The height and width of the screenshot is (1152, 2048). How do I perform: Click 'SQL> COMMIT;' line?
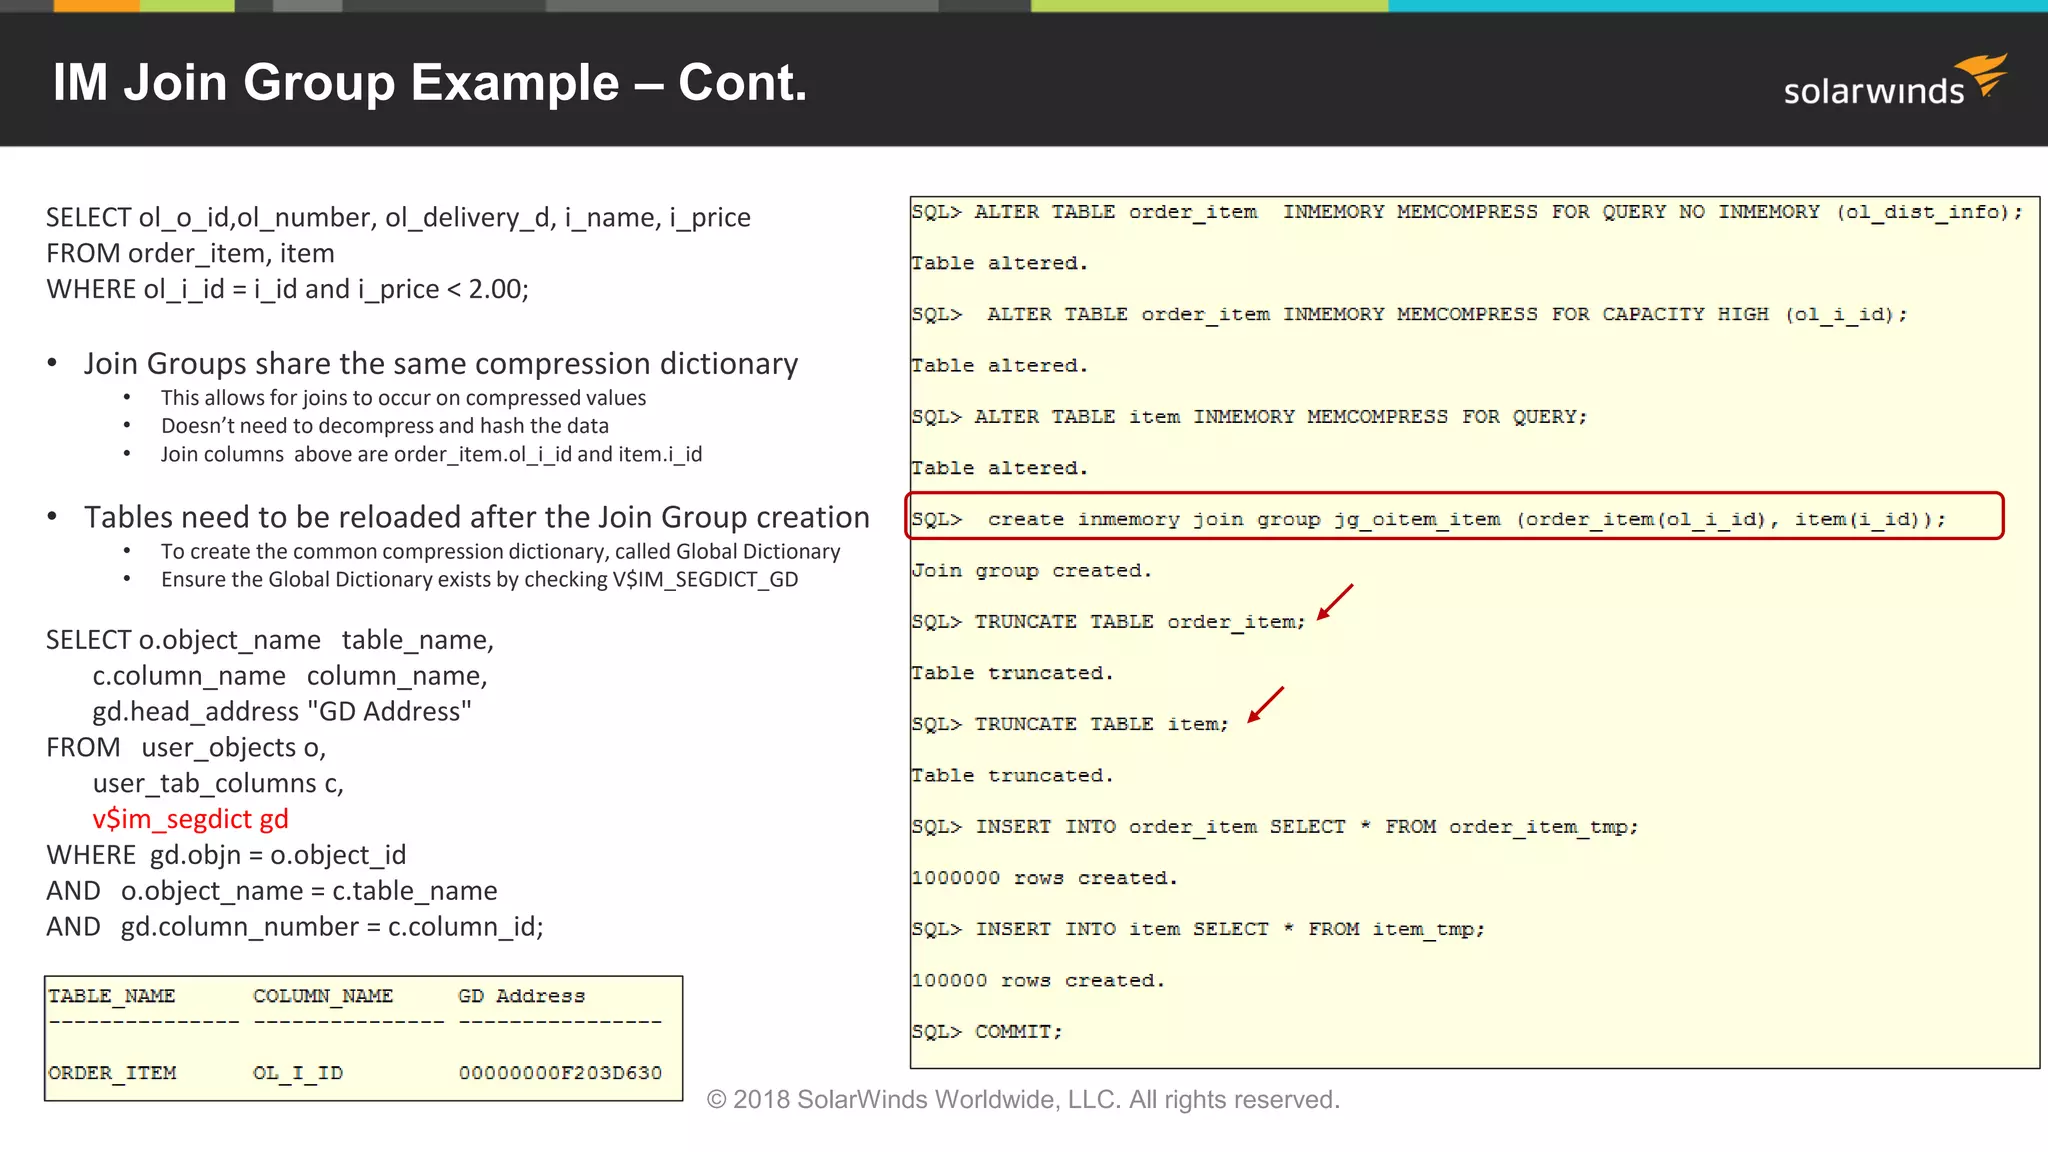click(x=987, y=1032)
